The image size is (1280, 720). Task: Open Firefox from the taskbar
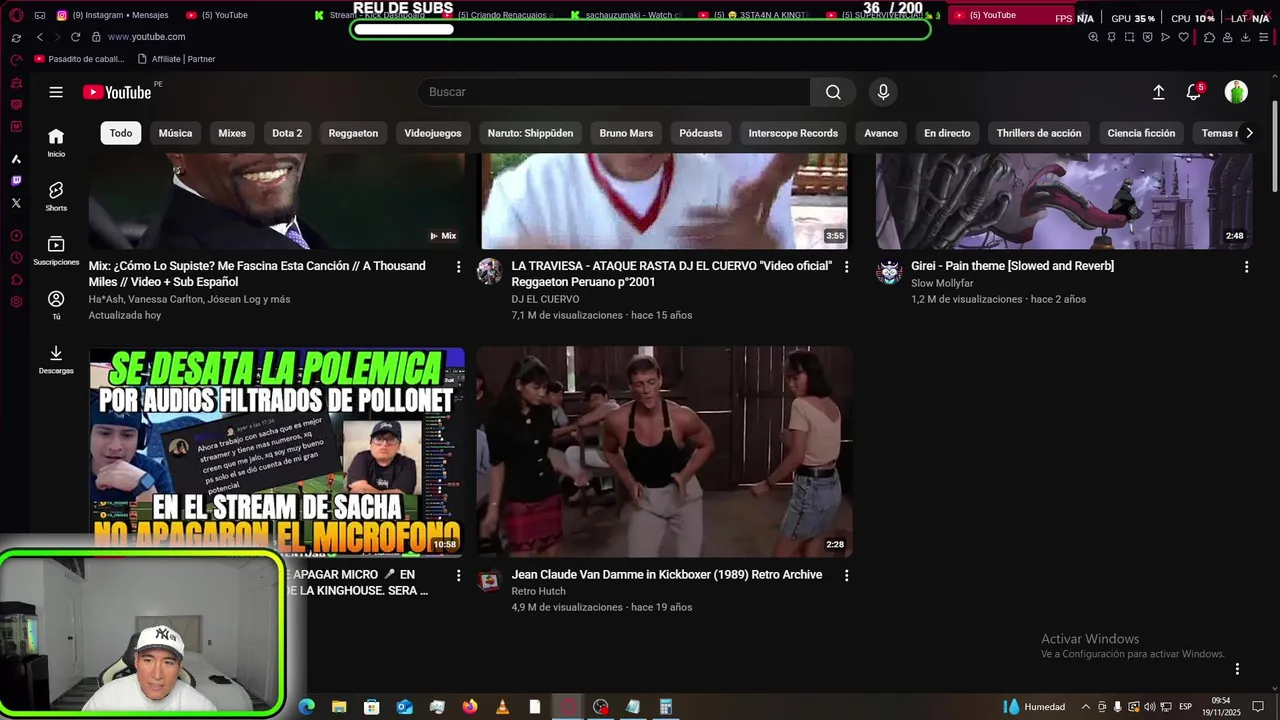[x=470, y=707]
